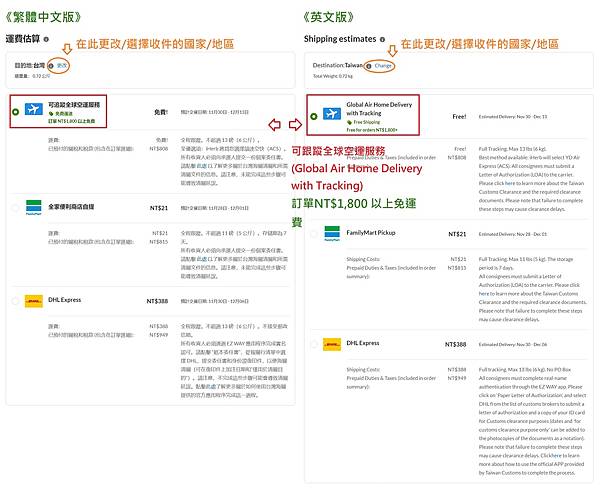Screen dimensions: 600x491
Task: Select FamilyMart Pickup radio in English panel
Action: (x=314, y=233)
